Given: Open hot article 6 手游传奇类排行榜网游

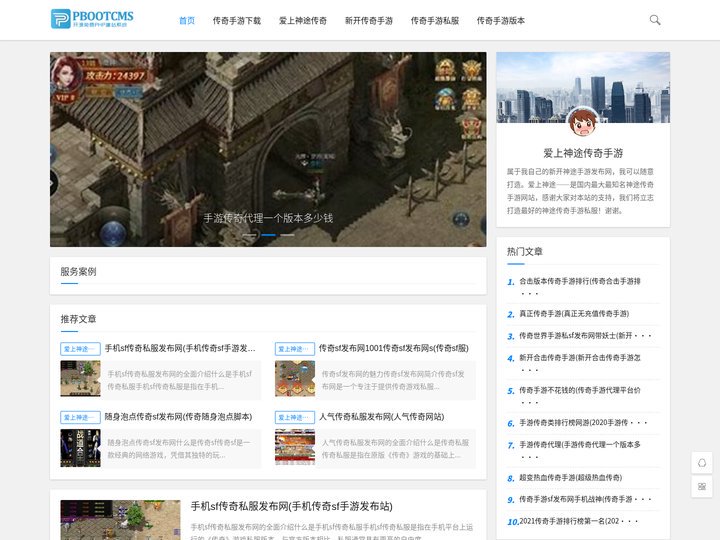Looking at the screenshot, I should pyautogui.click(x=583, y=423).
